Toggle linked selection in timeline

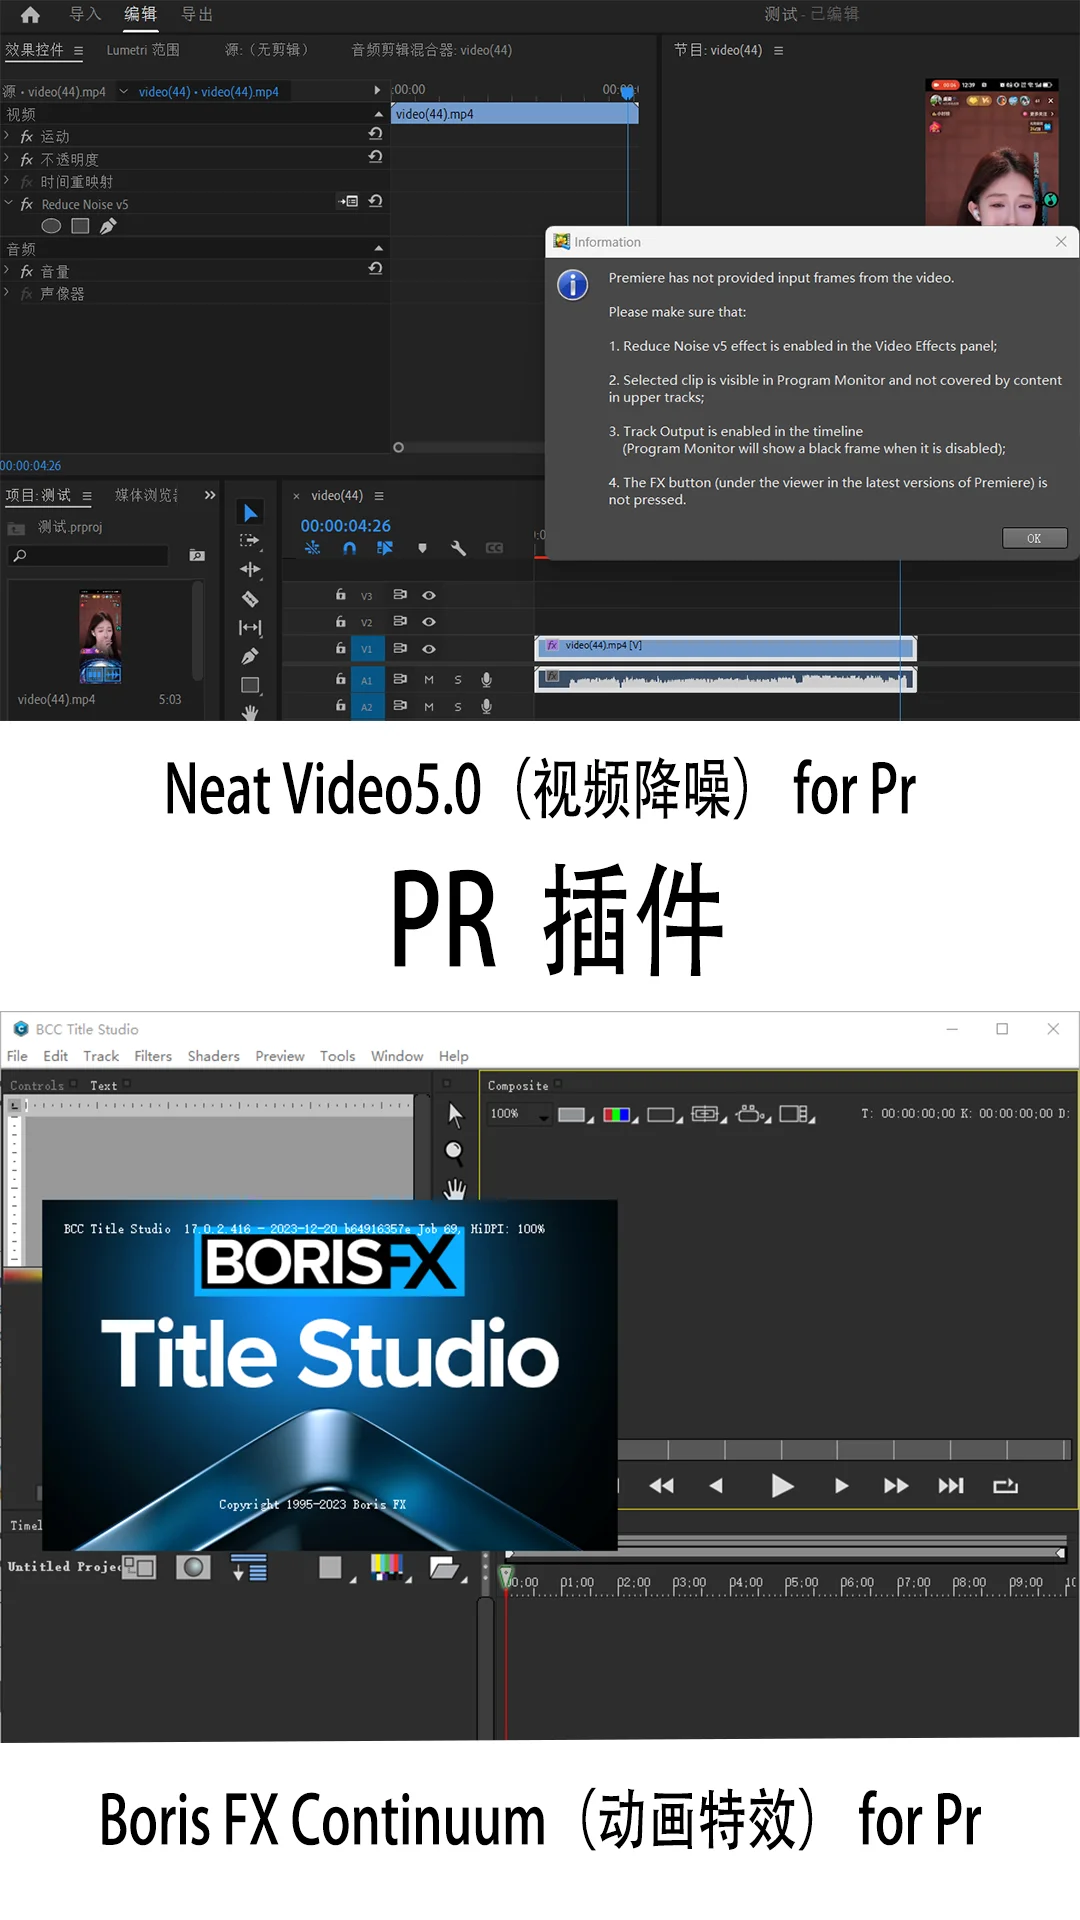pyautogui.click(x=385, y=548)
